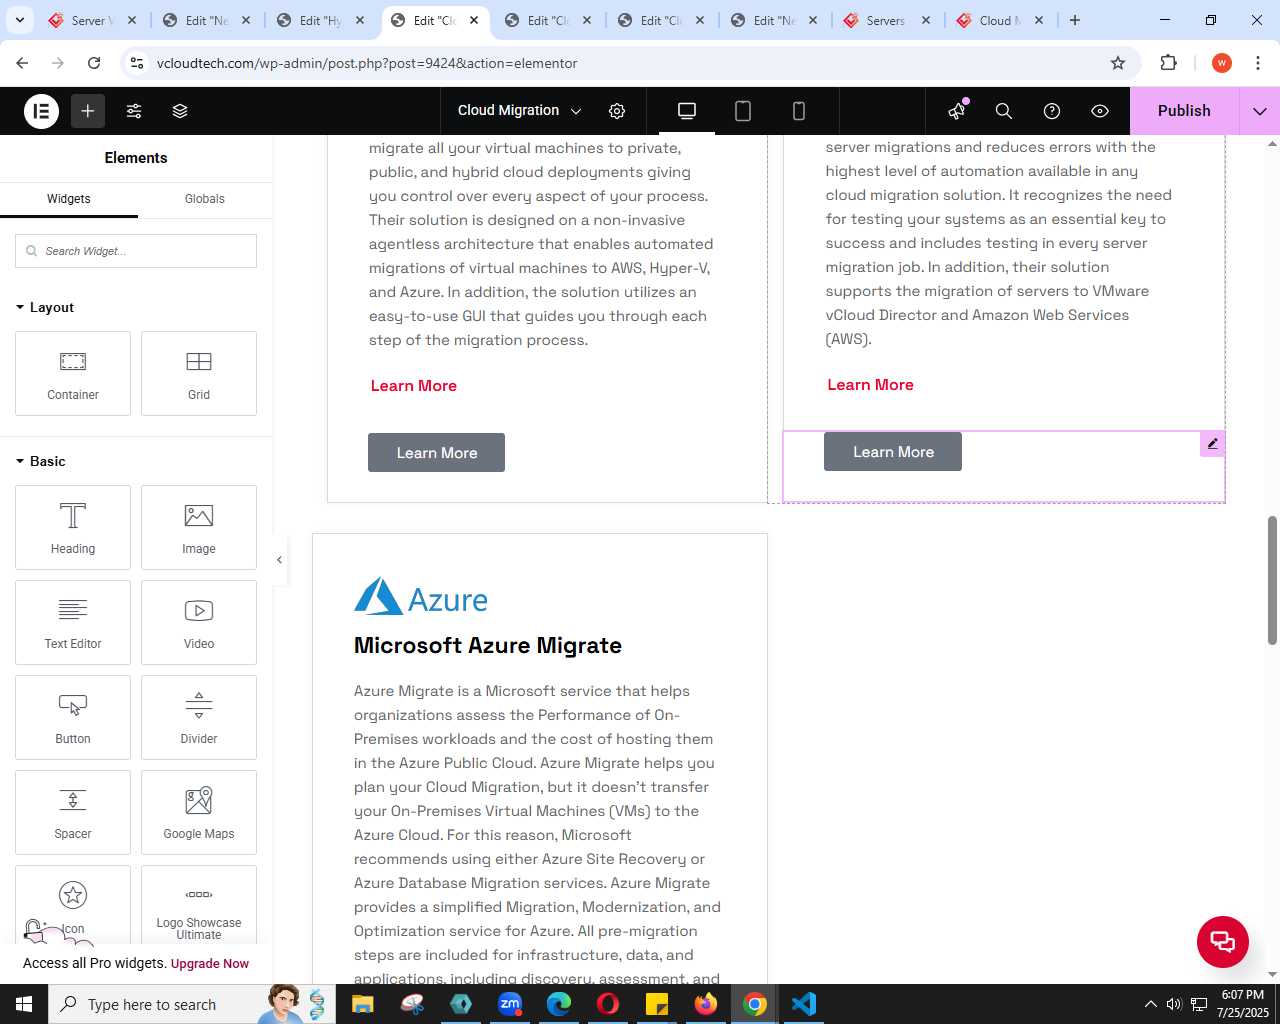The width and height of the screenshot is (1280, 1024).
Task: Click the left gray Learn More button
Action: coord(437,453)
